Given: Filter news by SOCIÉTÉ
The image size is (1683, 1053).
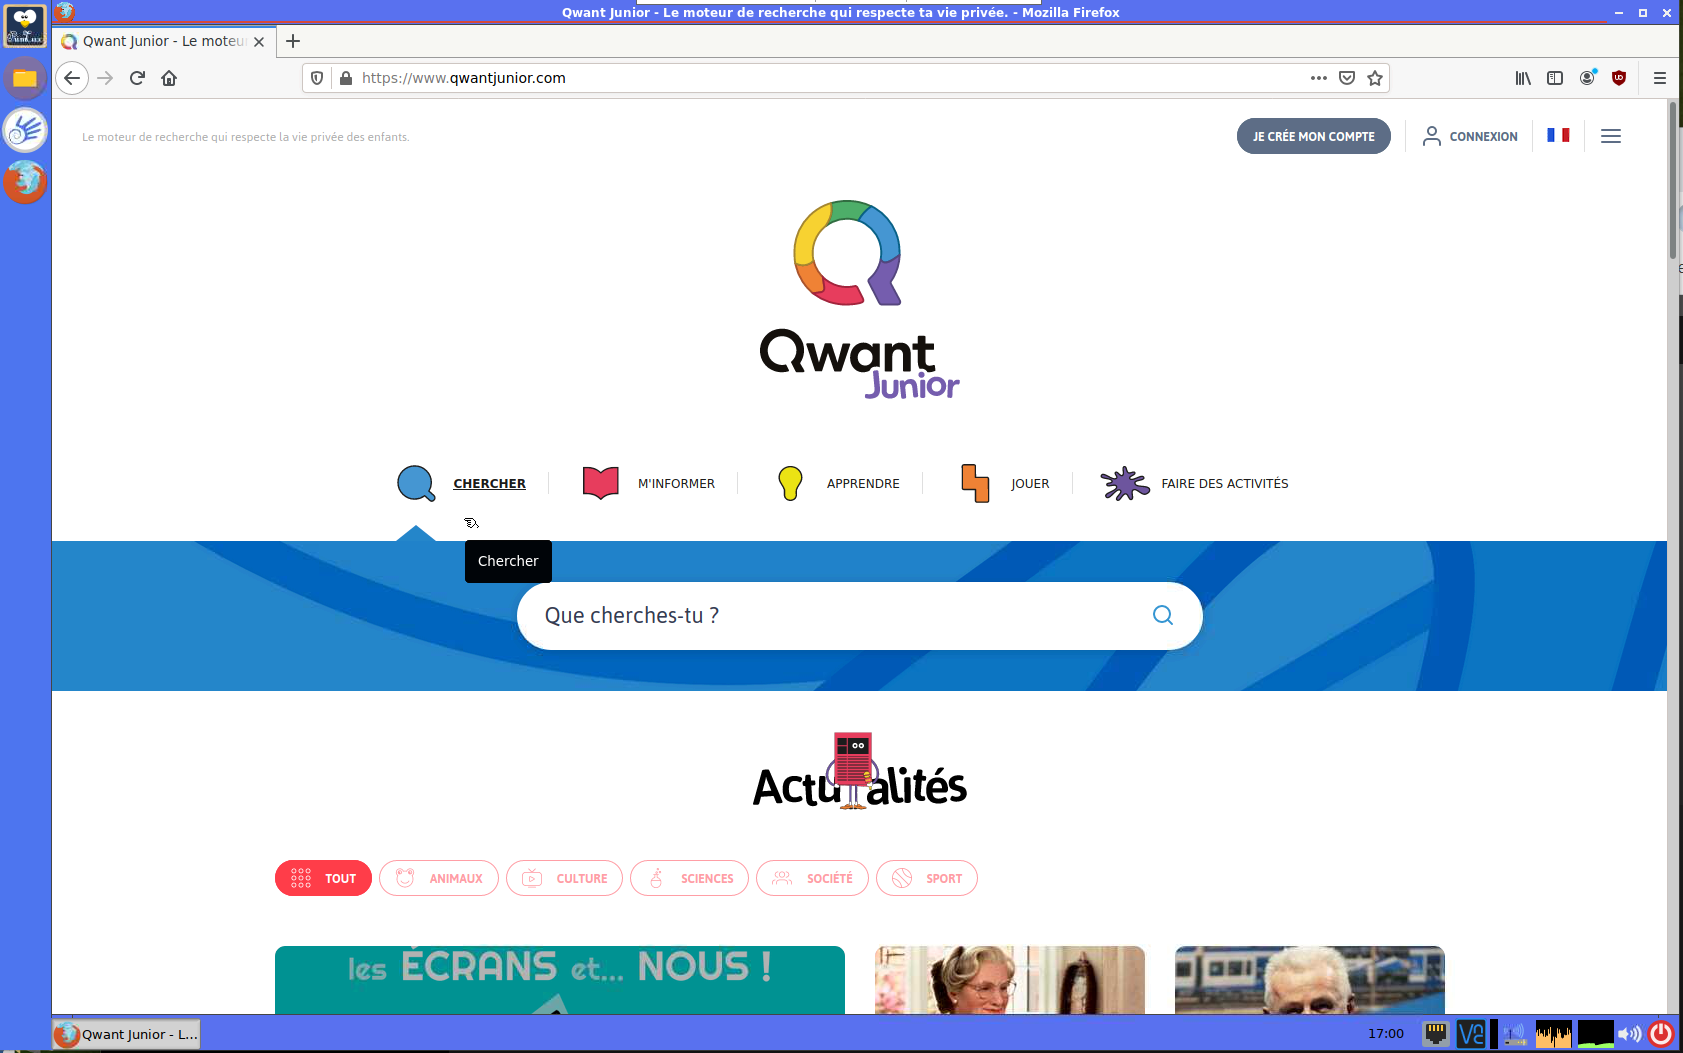Looking at the screenshot, I should 812,878.
